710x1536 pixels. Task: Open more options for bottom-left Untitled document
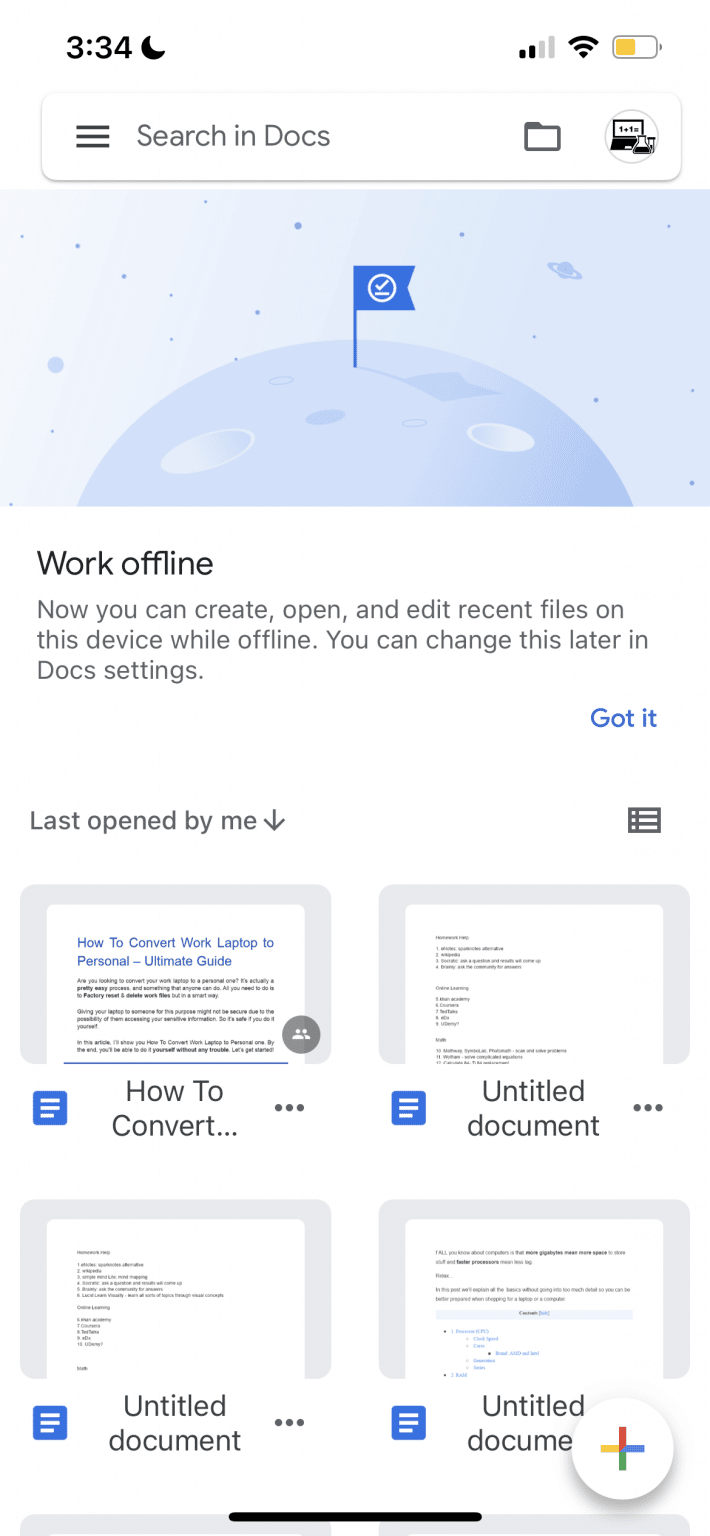289,1423
